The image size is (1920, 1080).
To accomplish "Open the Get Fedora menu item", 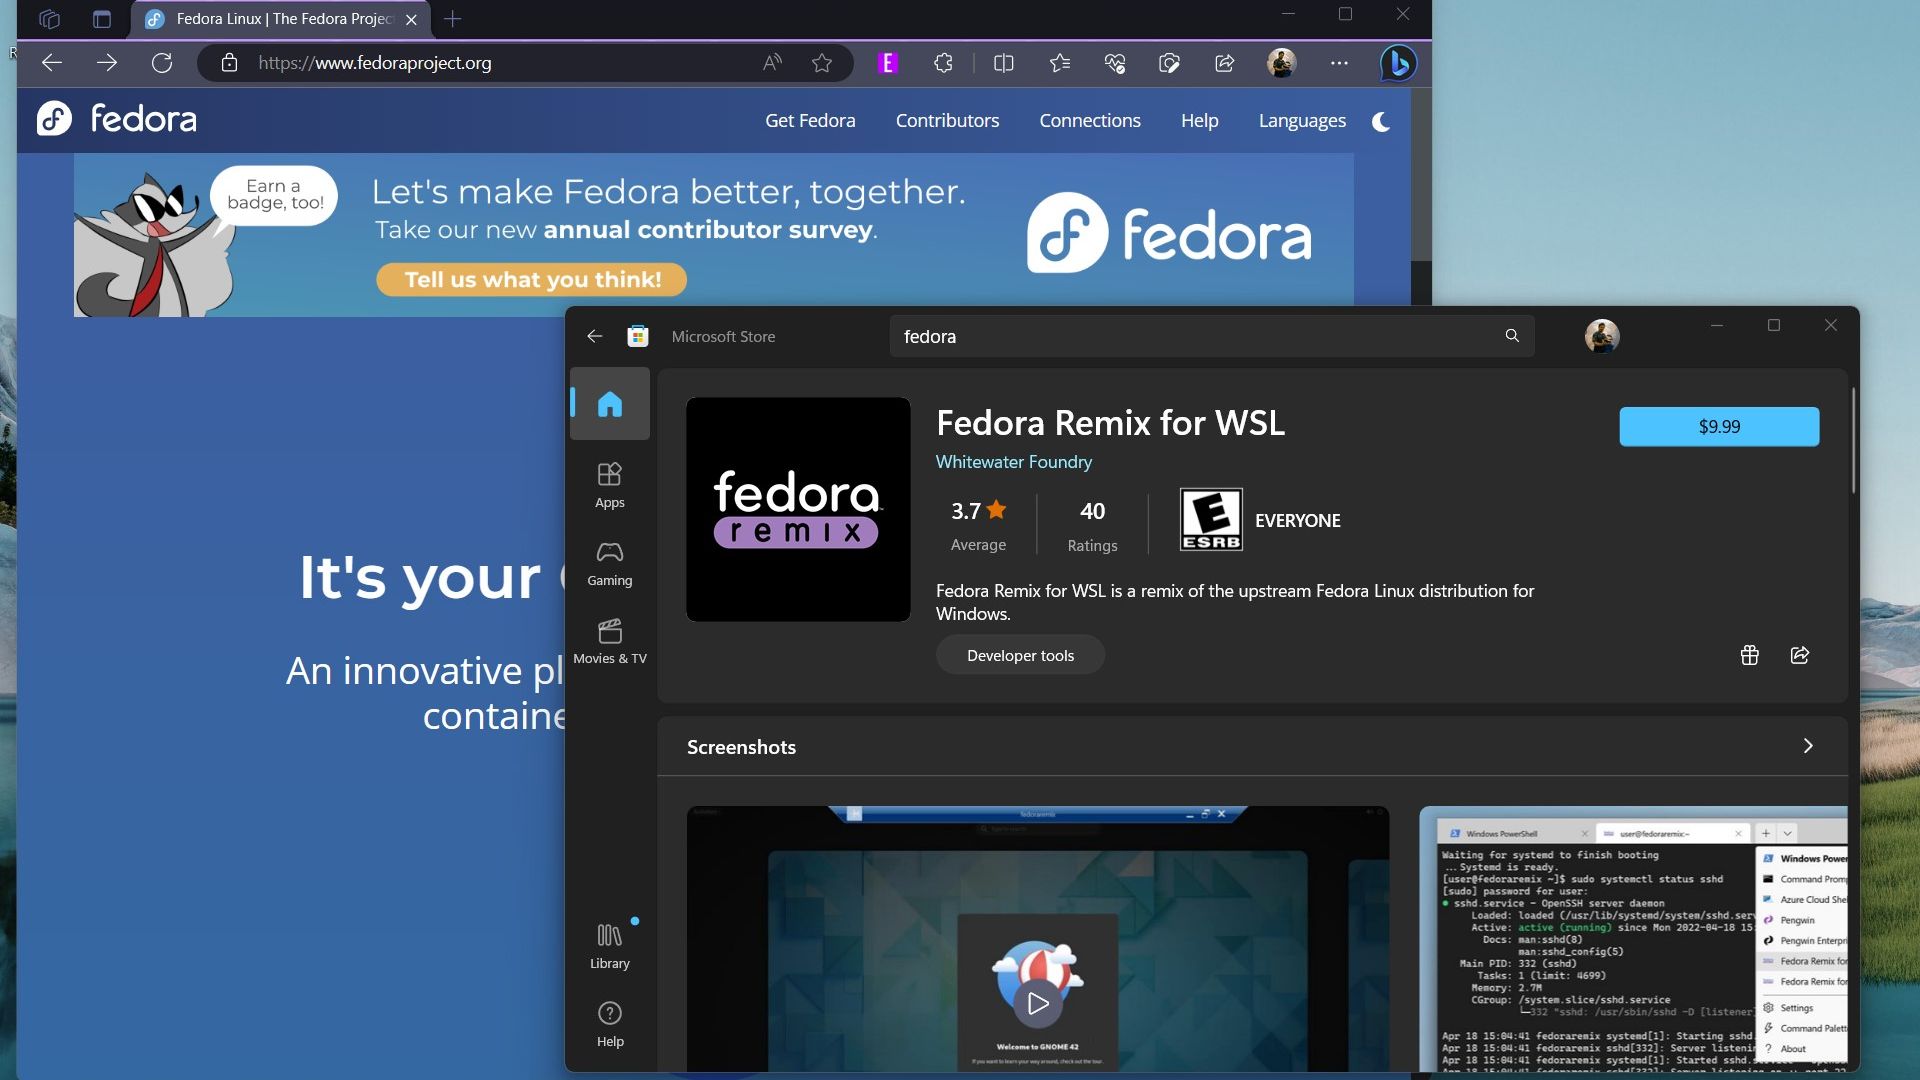I will pos(810,121).
